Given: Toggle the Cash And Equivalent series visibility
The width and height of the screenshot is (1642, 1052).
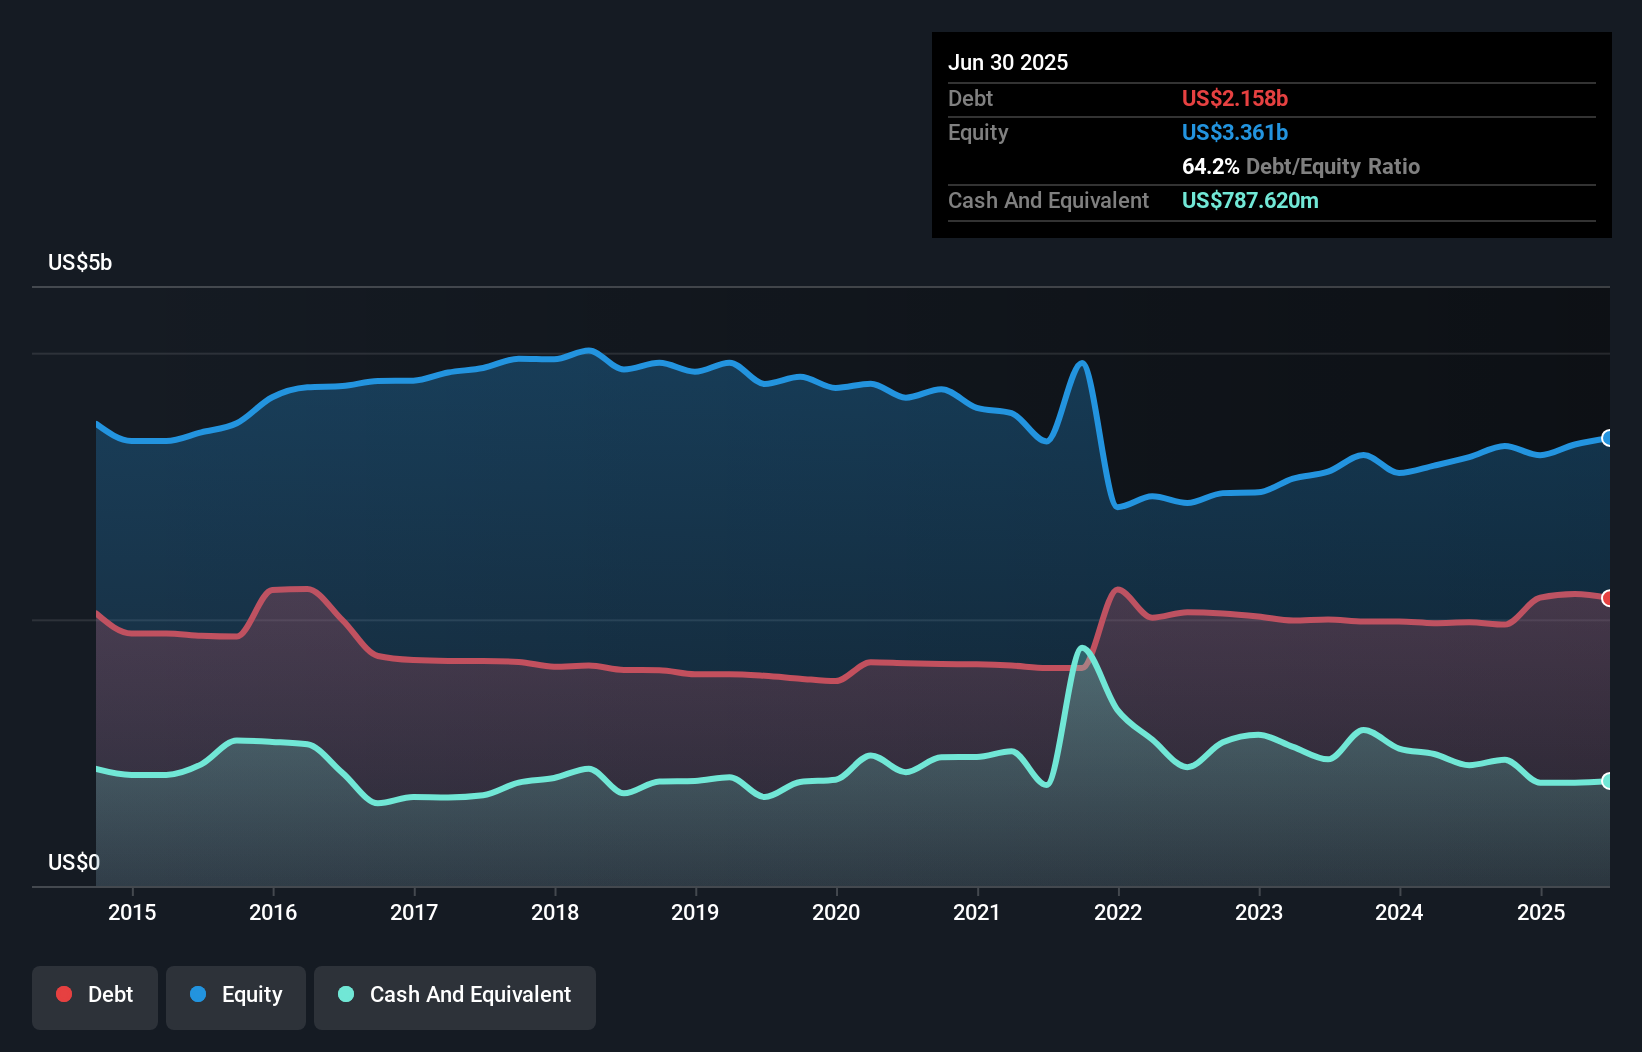Looking at the screenshot, I should point(455,995).
